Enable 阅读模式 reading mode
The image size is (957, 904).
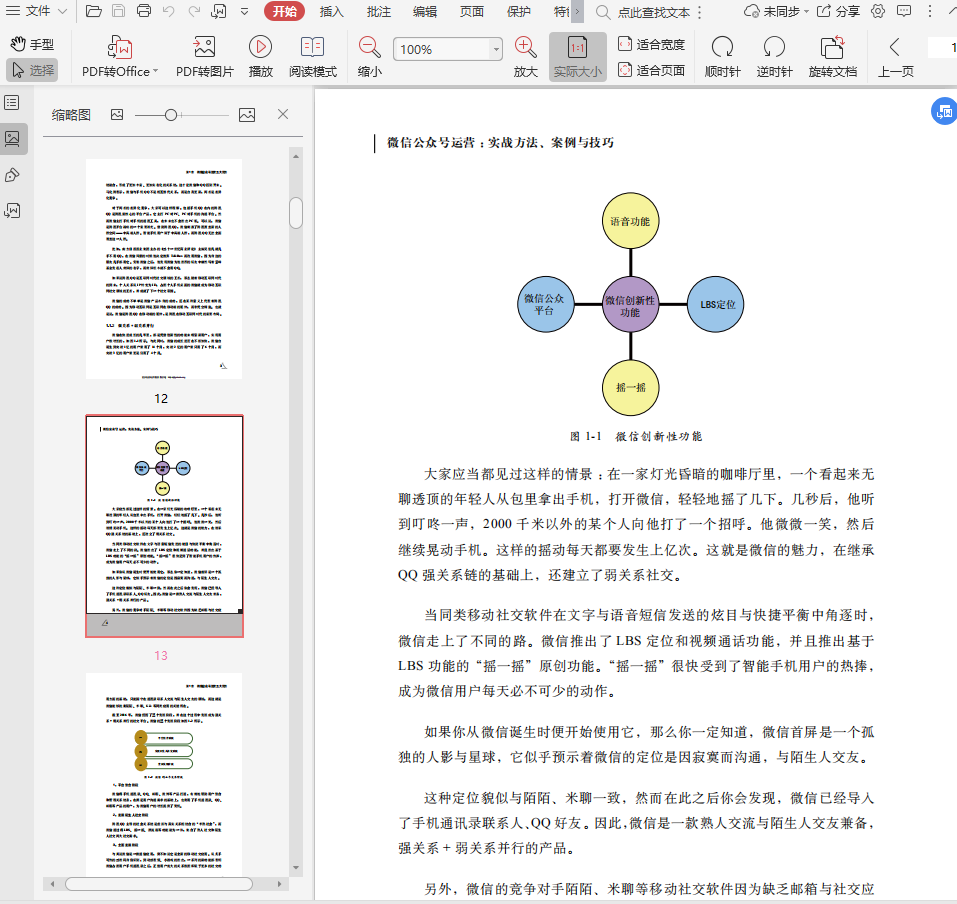pos(312,57)
